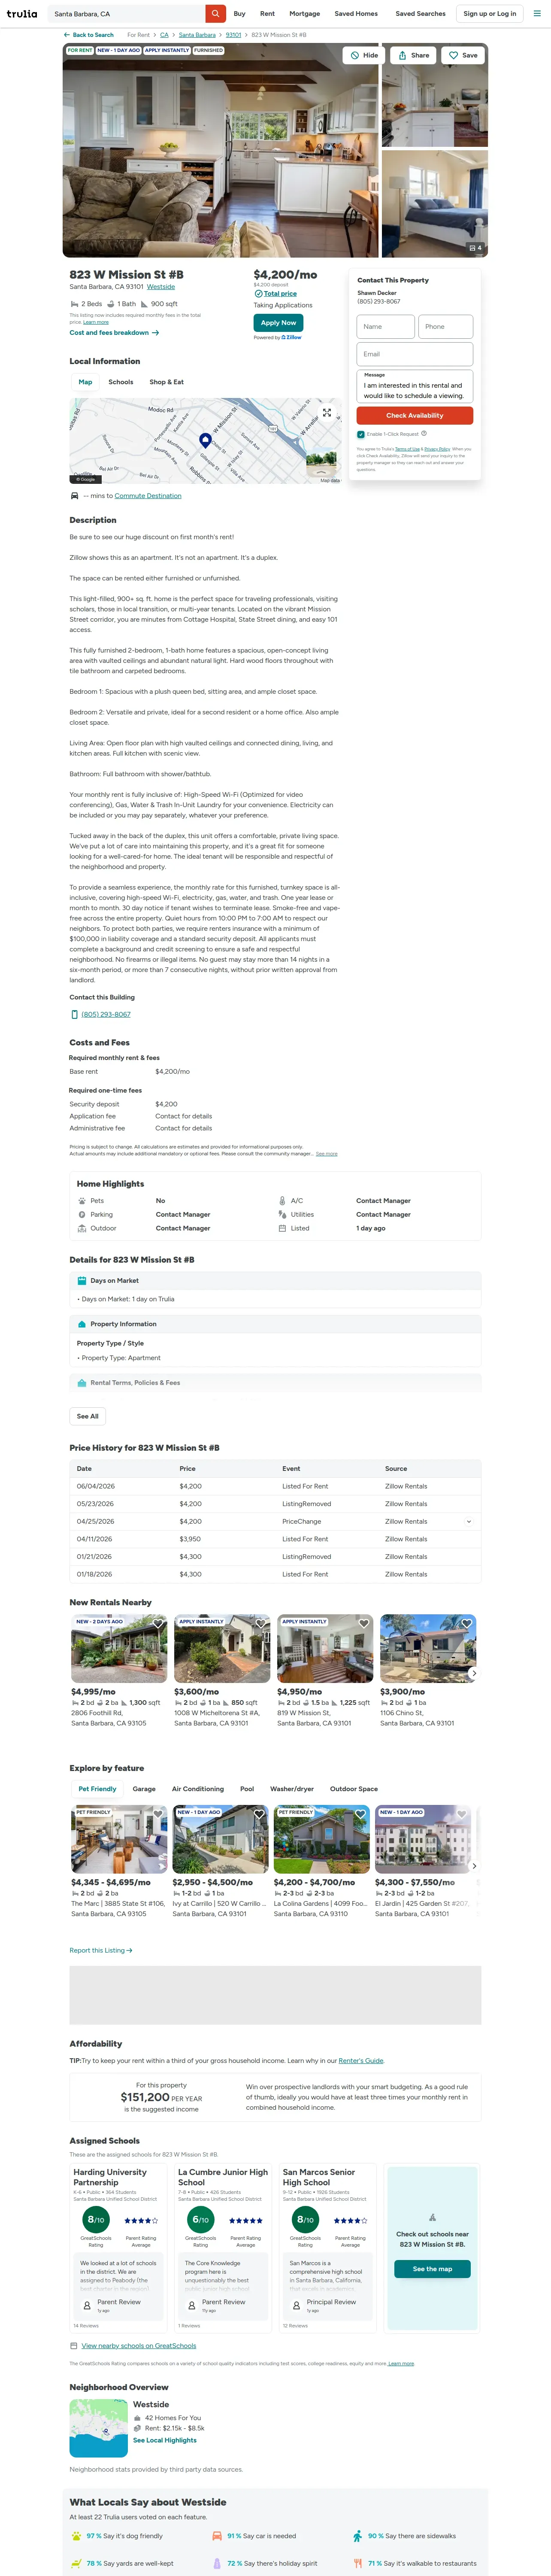
Task: Select the Air Conditioning feature tab
Action: click(x=198, y=1789)
